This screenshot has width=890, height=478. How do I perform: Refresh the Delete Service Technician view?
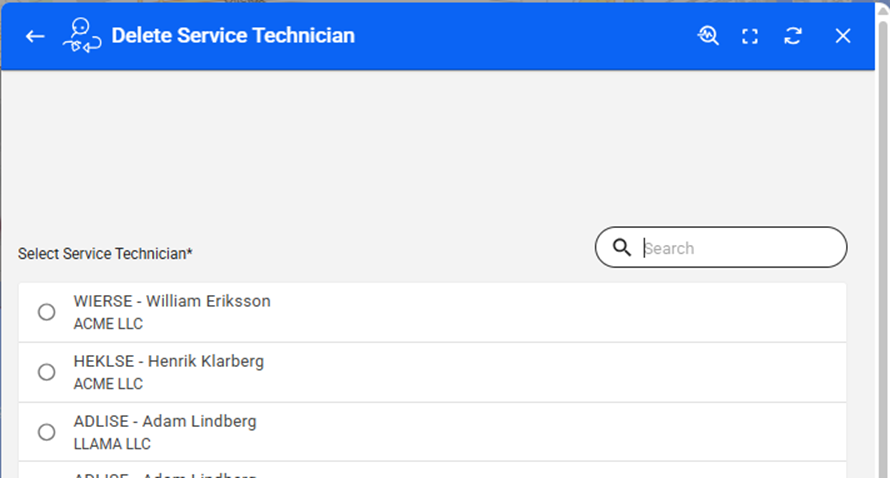(x=793, y=36)
